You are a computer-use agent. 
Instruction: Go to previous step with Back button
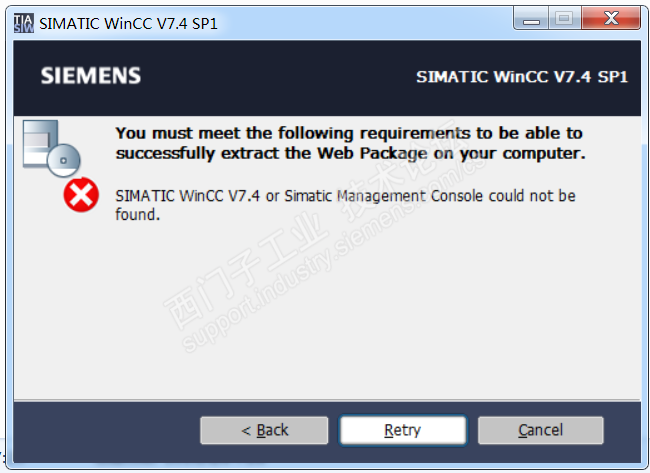pos(264,430)
